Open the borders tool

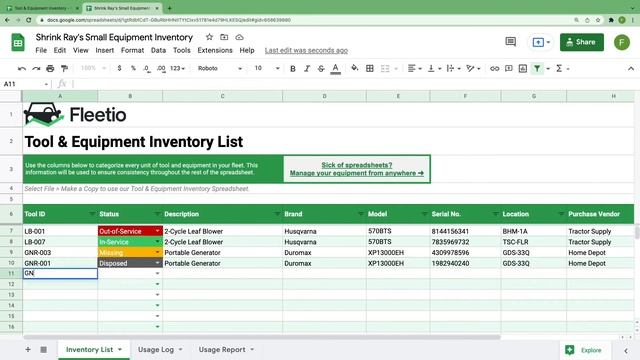click(370, 68)
